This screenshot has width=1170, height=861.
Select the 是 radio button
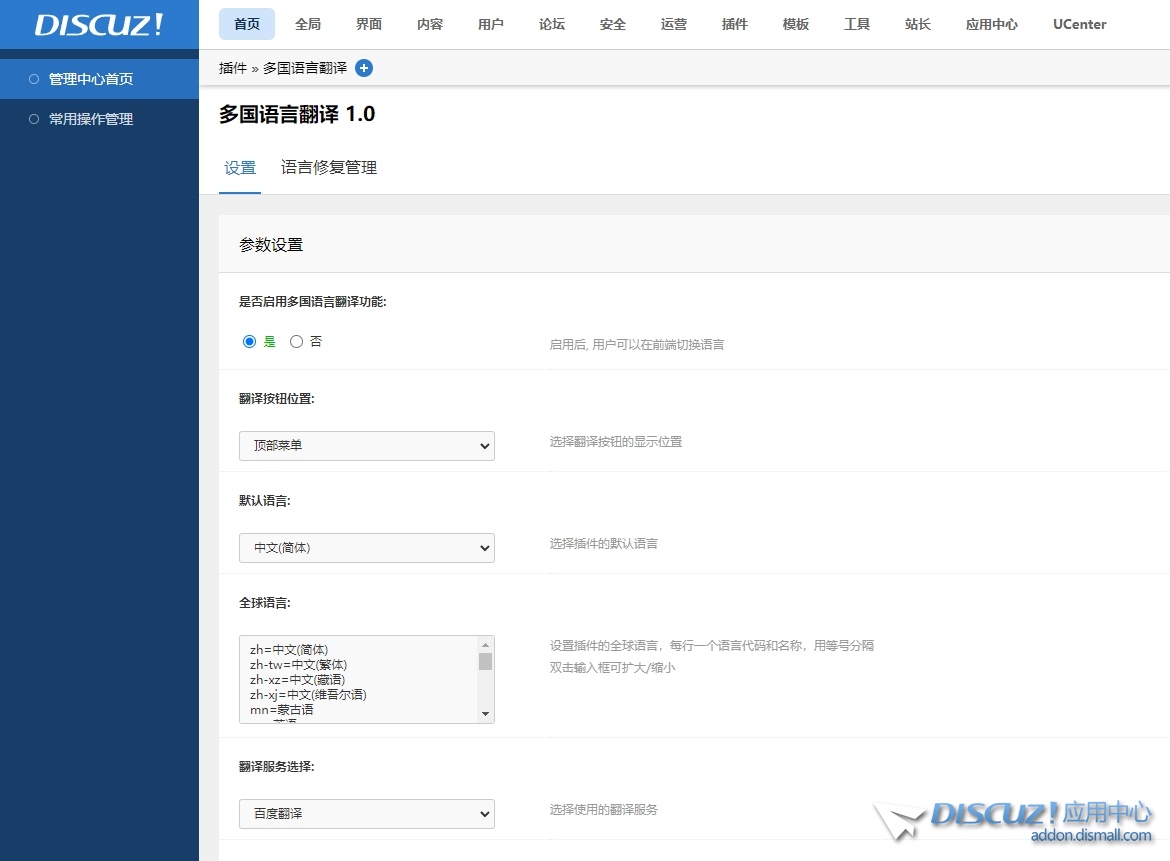coord(250,342)
